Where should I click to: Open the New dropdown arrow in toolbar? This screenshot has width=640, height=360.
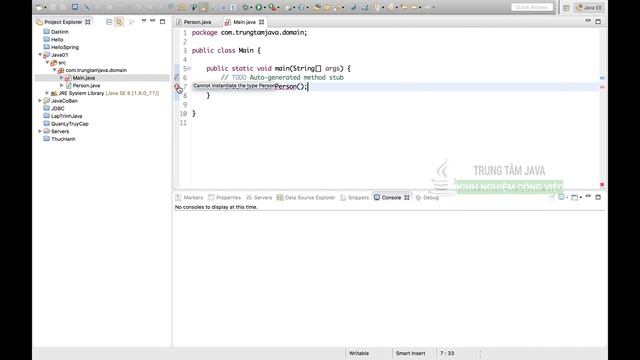pos(45,7)
